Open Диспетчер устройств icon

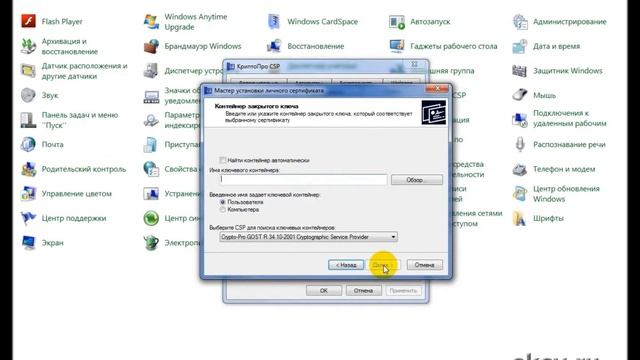[x=151, y=71]
